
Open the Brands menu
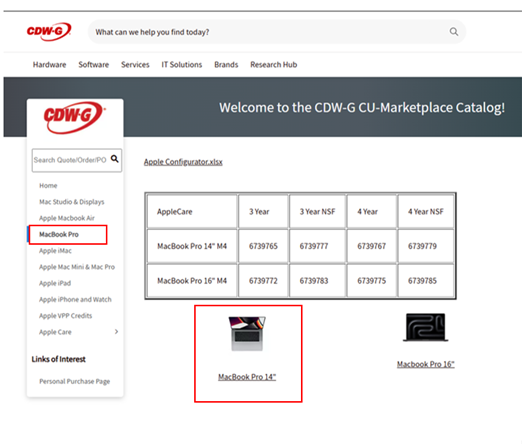[x=226, y=65]
